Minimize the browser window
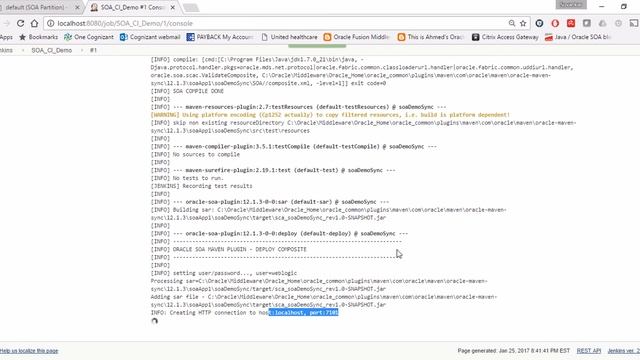The height and width of the screenshot is (360, 640). point(602,7)
